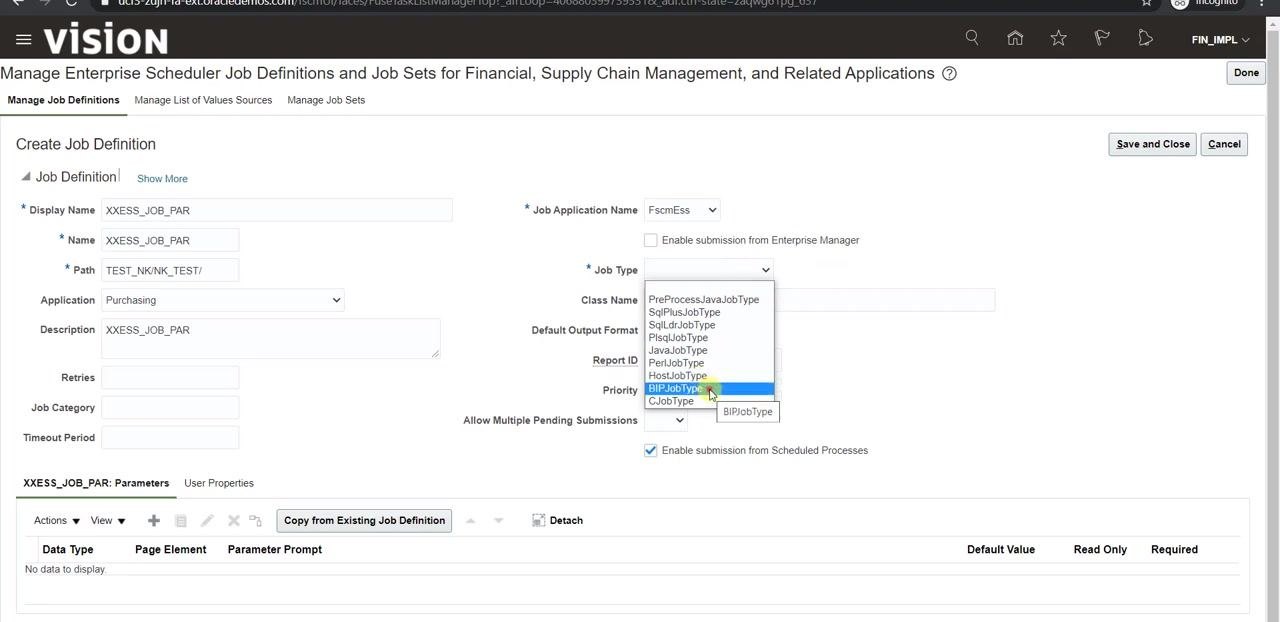Screen dimensions: 1280x622
Task: Move parameter up arrow icon
Action: (x=470, y=520)
